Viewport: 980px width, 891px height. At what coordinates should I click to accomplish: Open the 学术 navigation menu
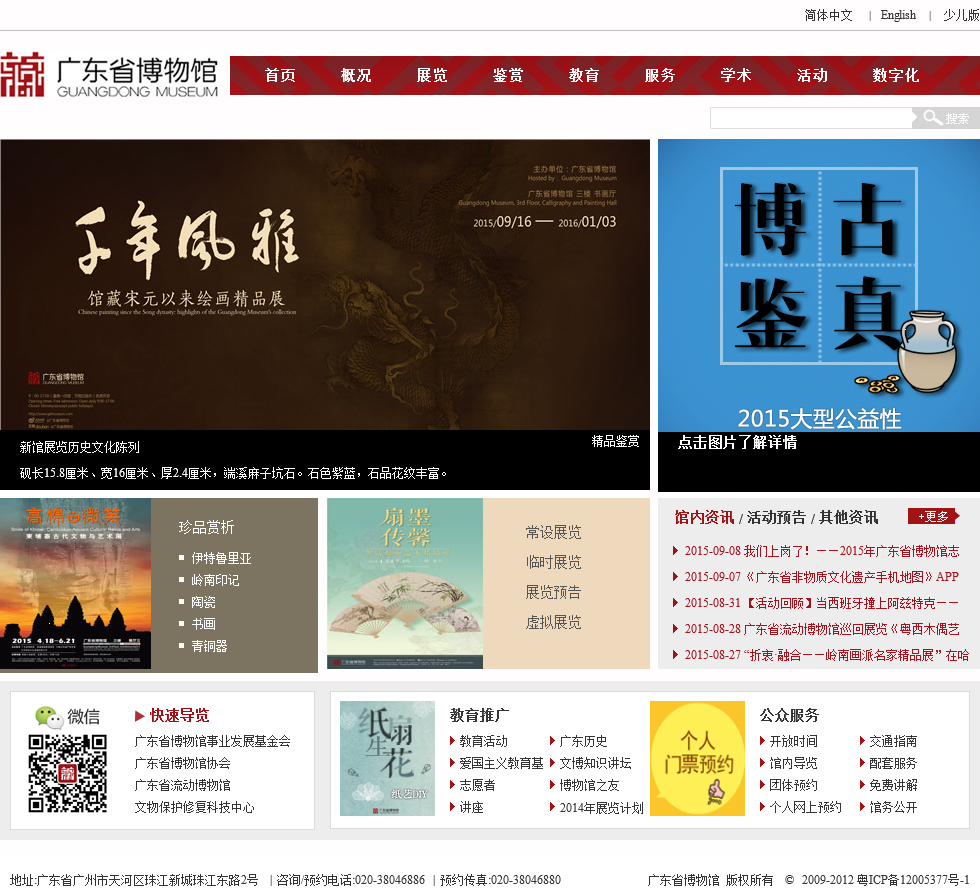coord(736,76)
